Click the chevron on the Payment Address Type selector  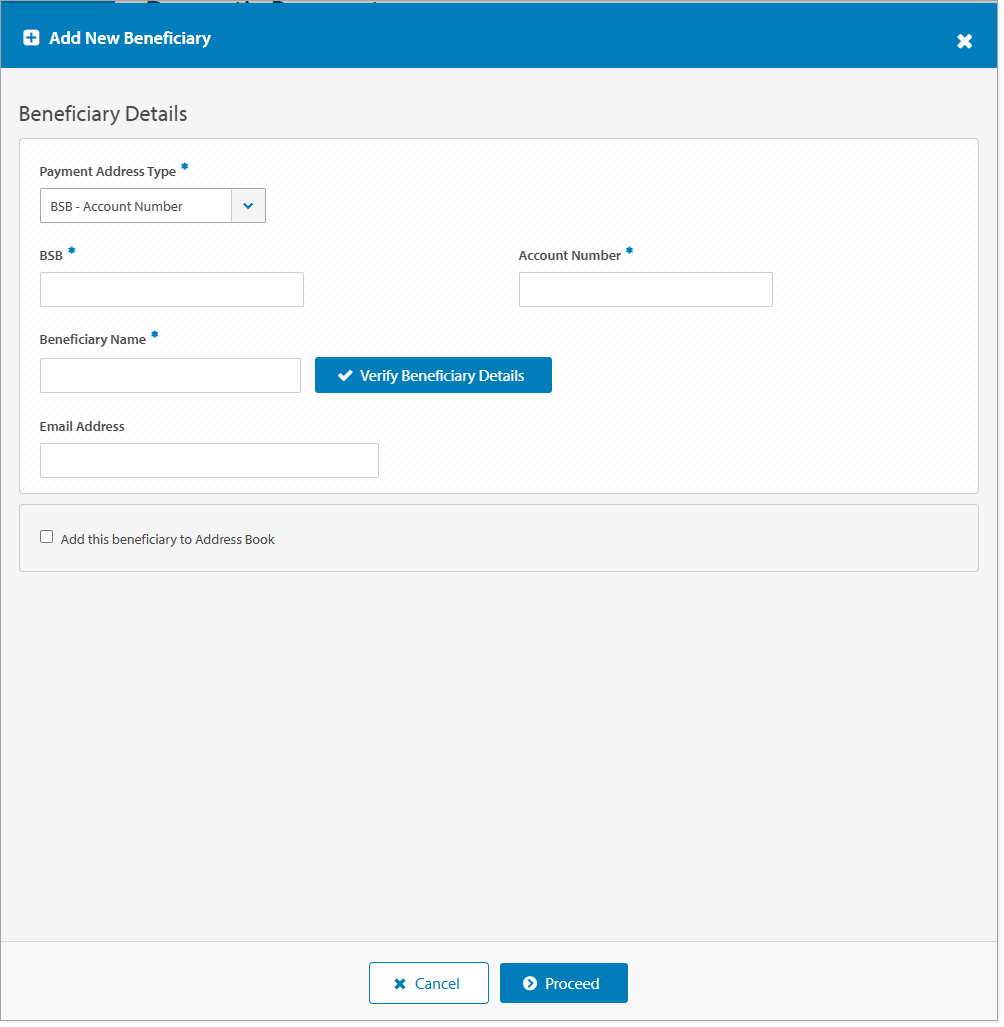coord(248,205)
